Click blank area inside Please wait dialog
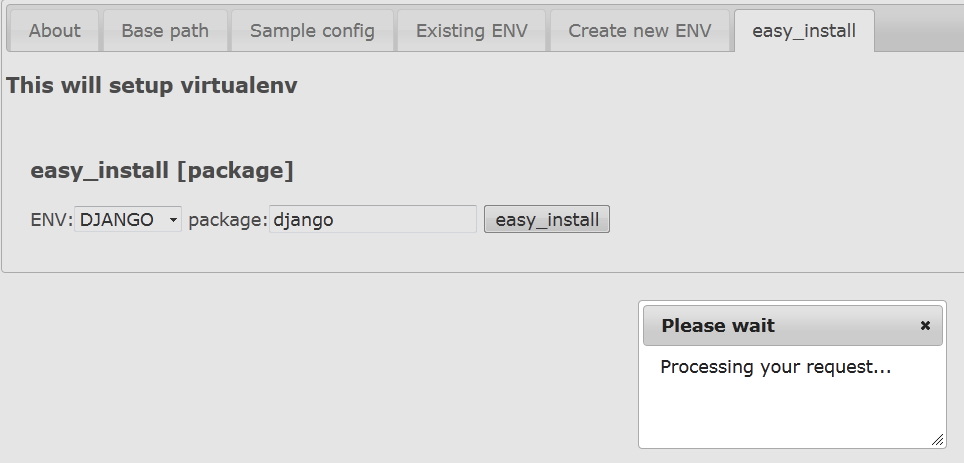The width and height of the screenshot is (964, 463). (x=792, y=412)
